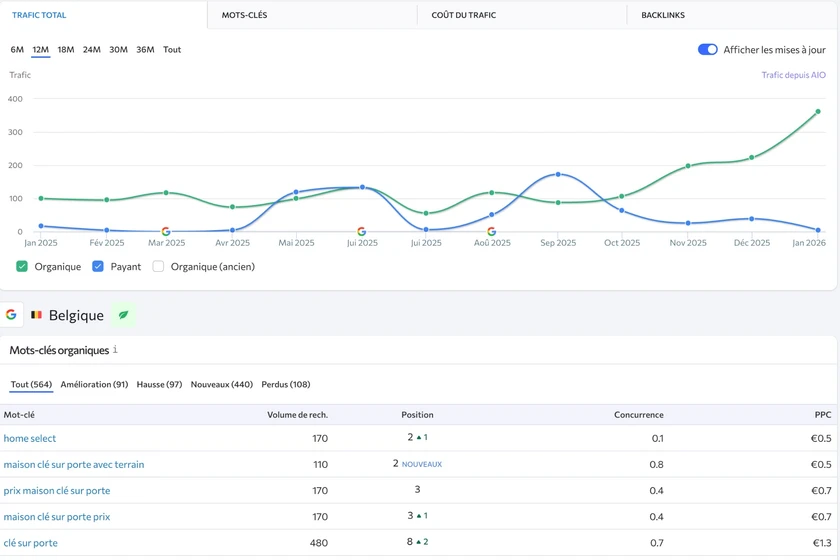Uncheck the Organique checkbox

[22, 267]
